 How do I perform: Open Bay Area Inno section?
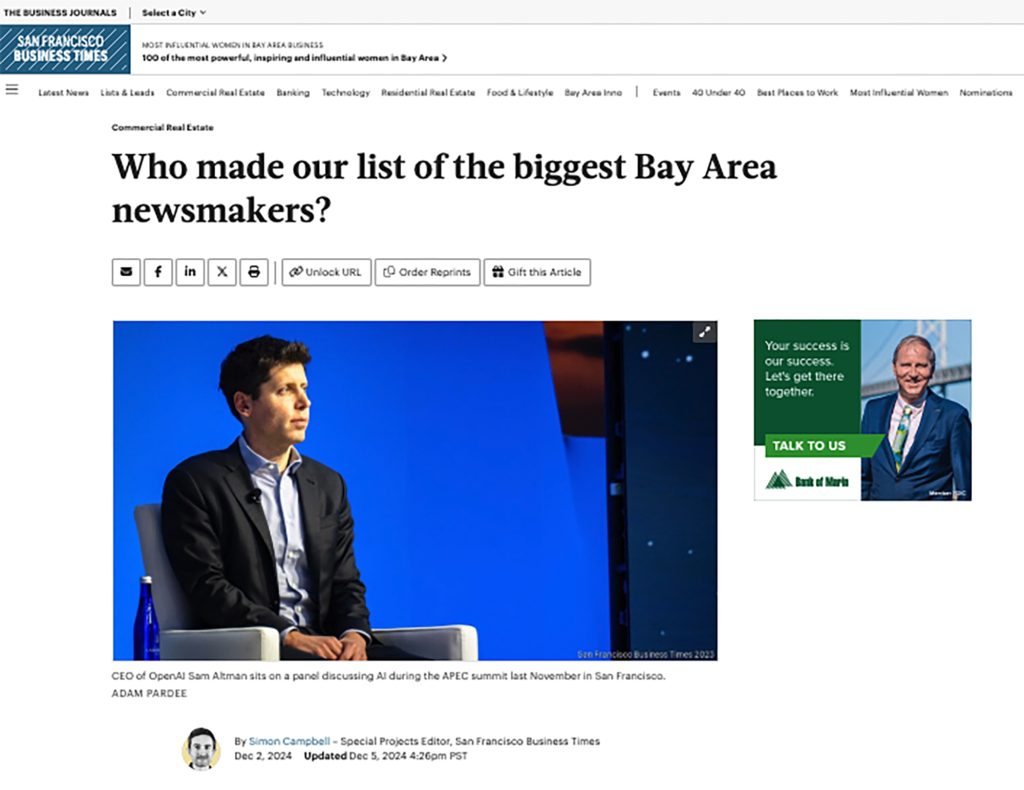(x=593, y=93)
